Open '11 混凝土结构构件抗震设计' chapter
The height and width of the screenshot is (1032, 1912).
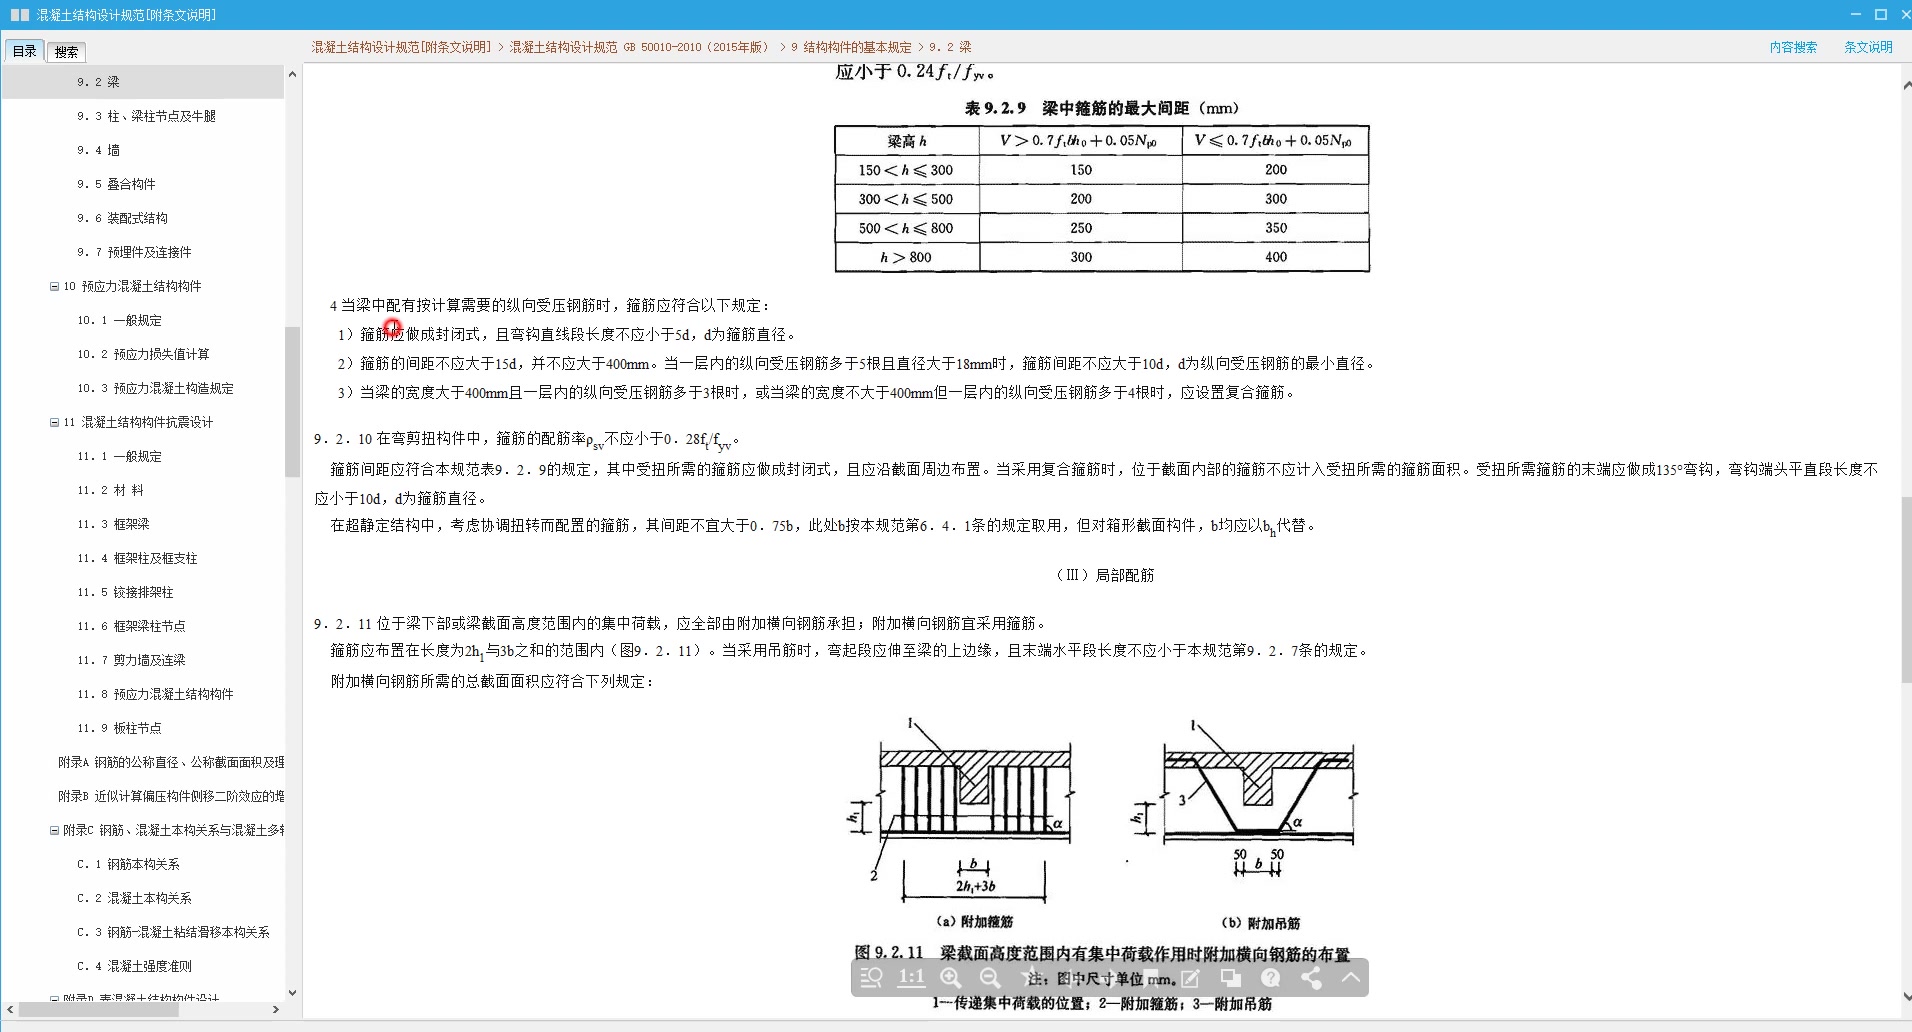(138, 422)
